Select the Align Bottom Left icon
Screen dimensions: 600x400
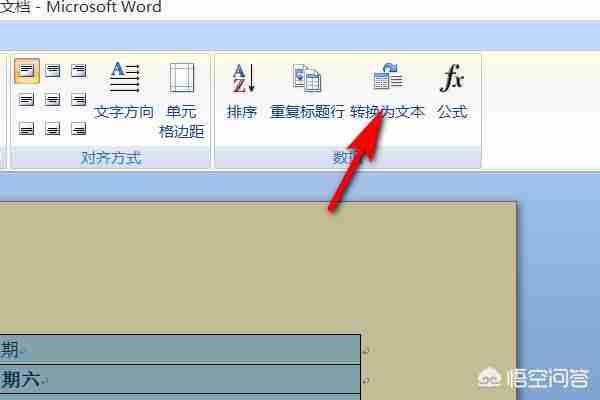[26, 129]
